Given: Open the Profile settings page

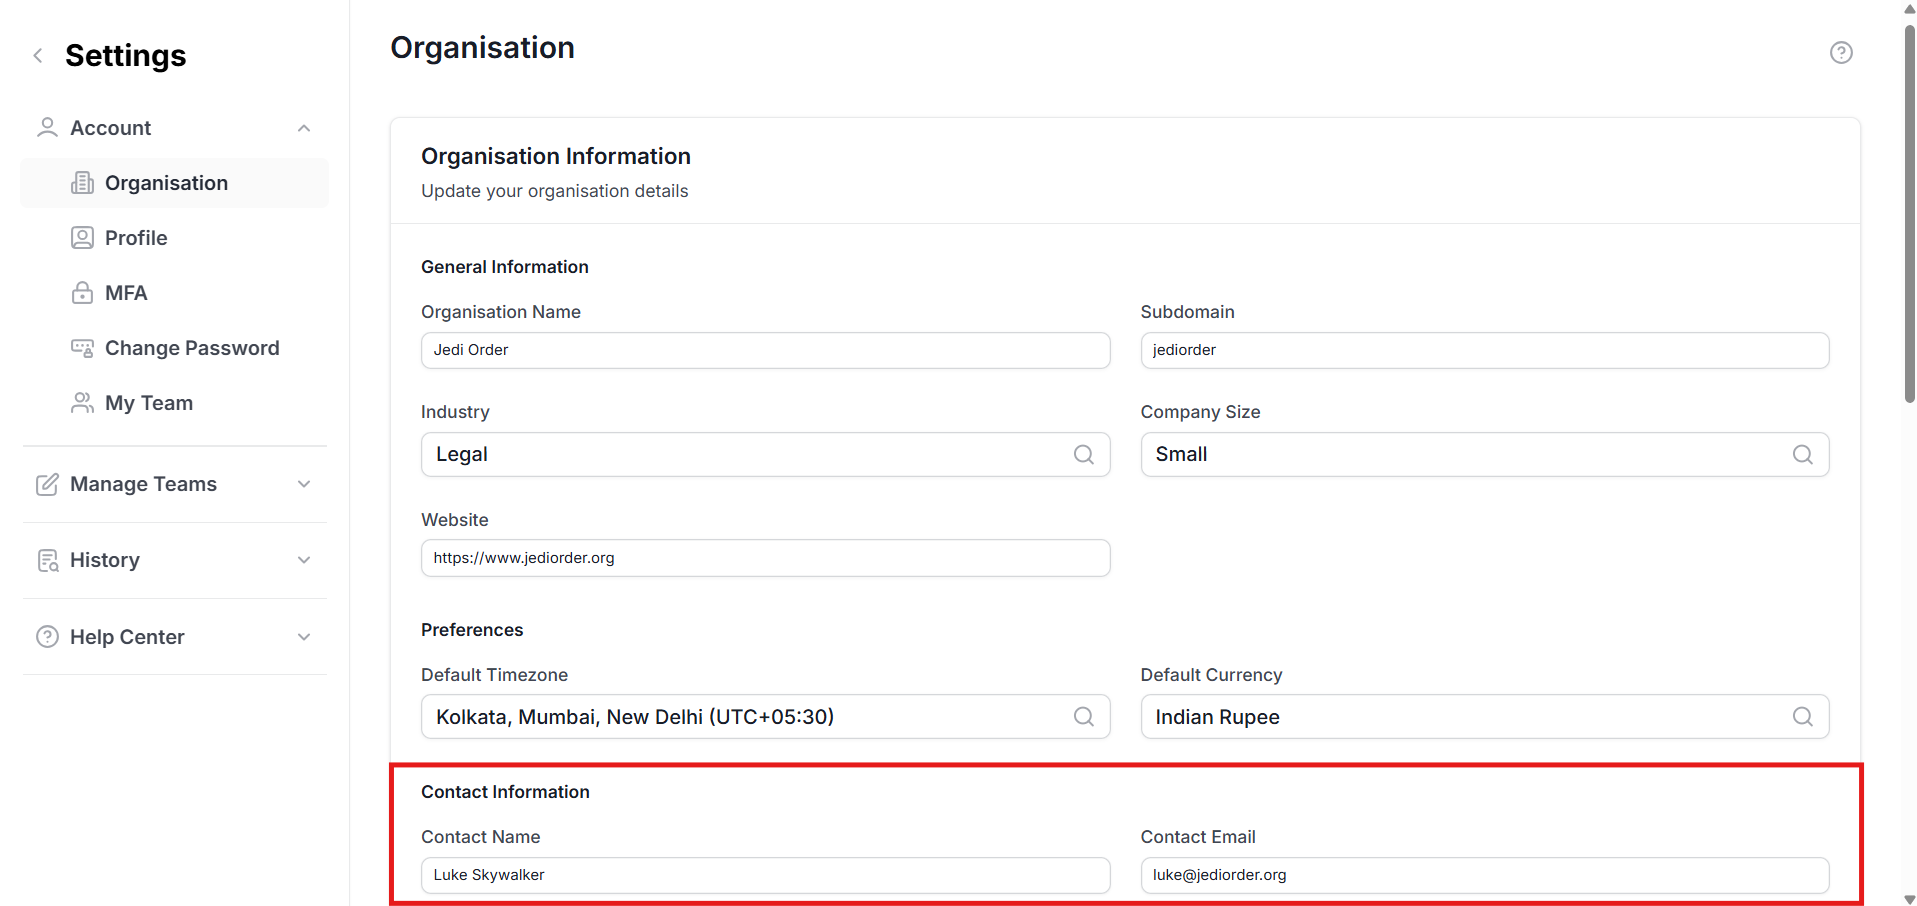Looking at the screenshot, I should click(136, 238).
